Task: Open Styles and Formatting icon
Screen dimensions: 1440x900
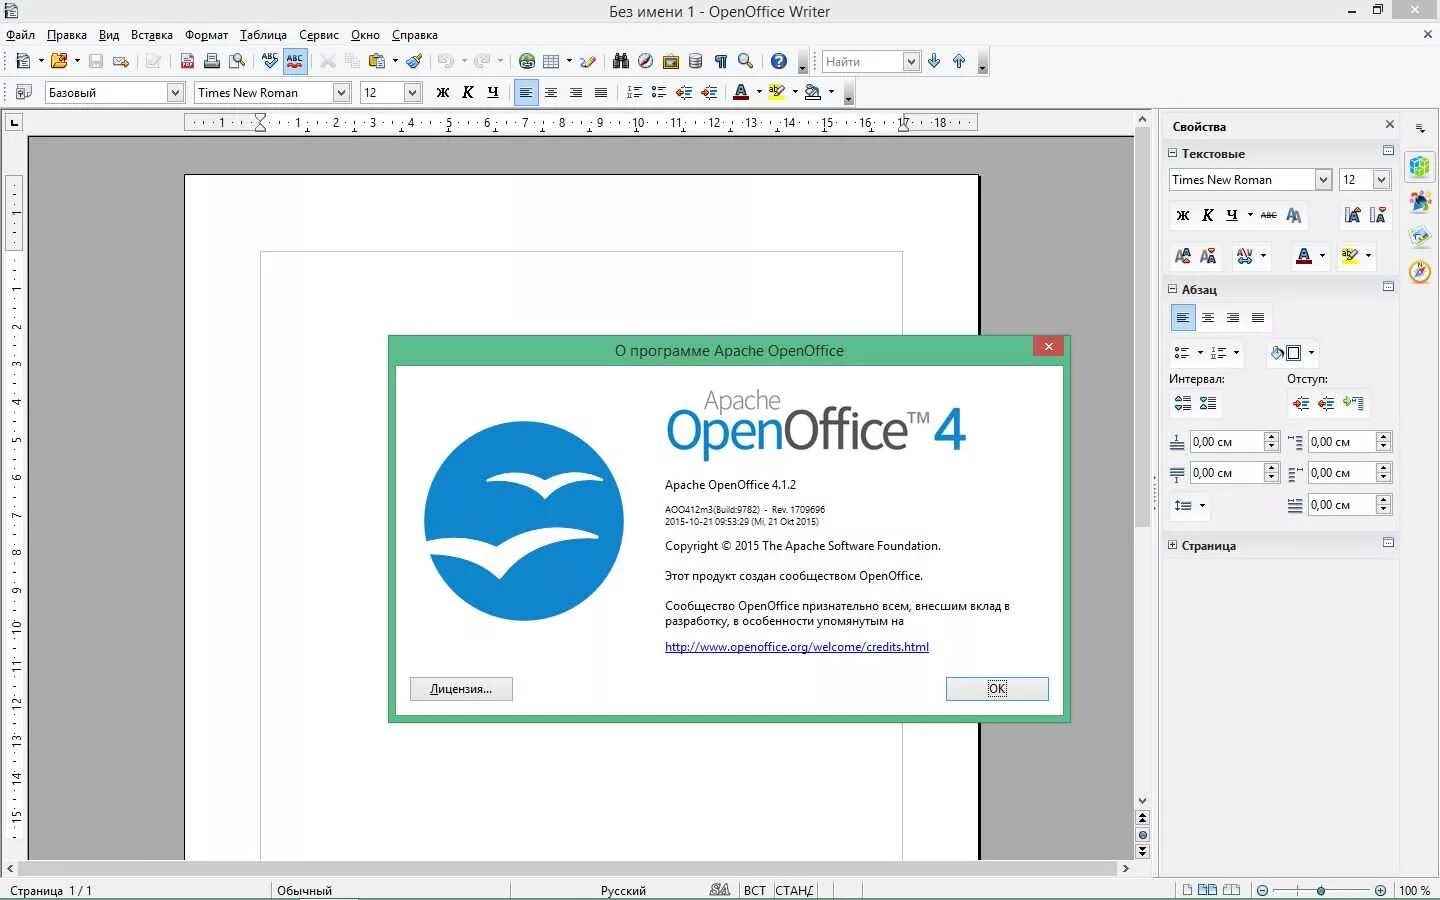Action: (23, 92)
